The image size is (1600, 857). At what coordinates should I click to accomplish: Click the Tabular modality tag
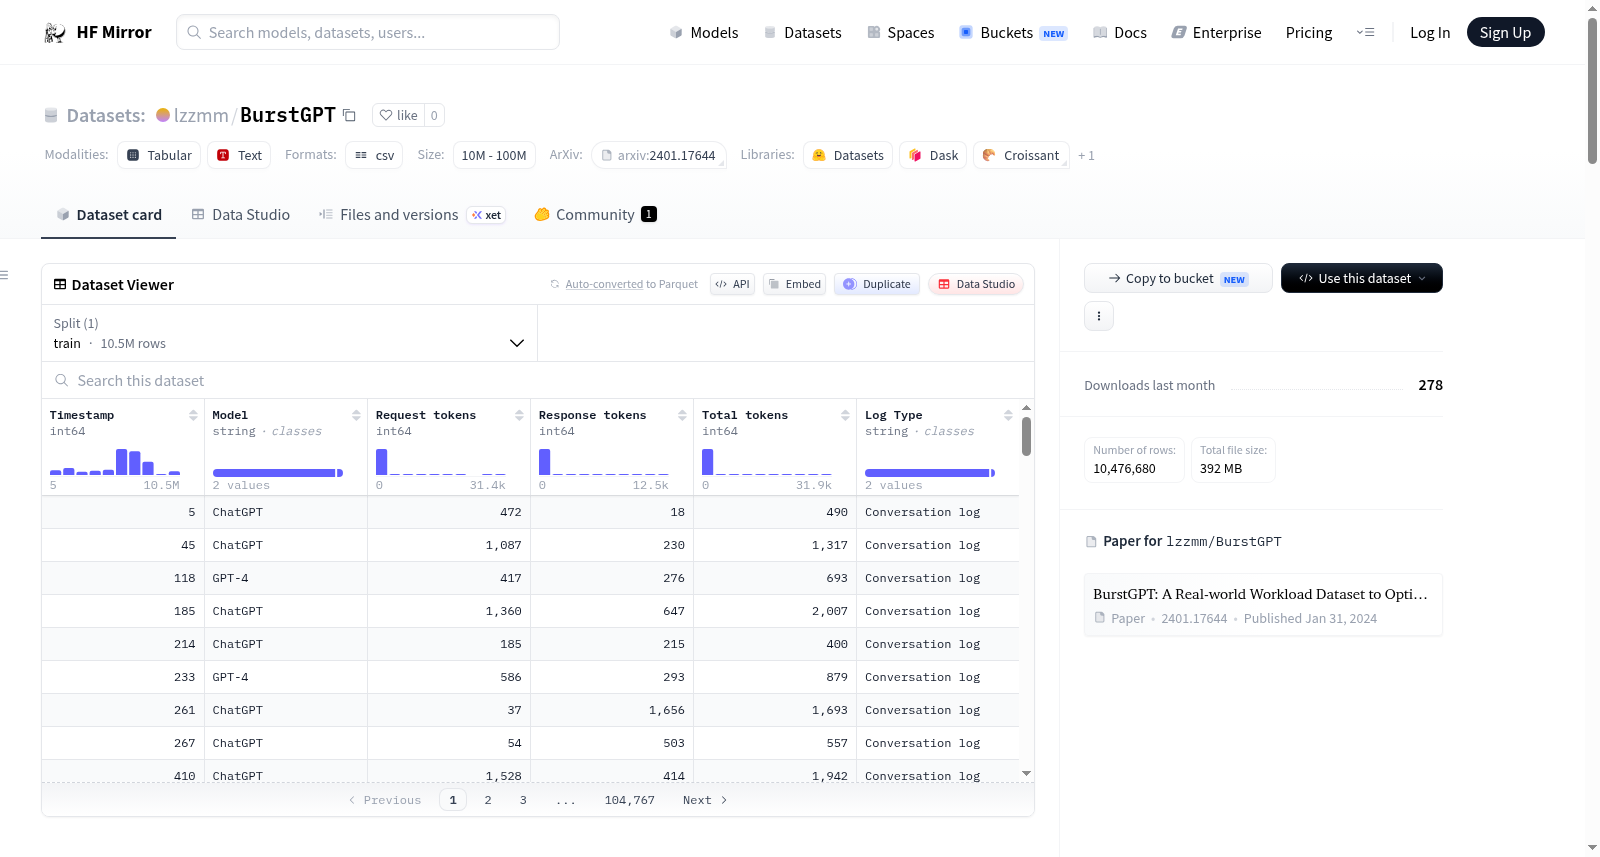[x=159, y=155]
